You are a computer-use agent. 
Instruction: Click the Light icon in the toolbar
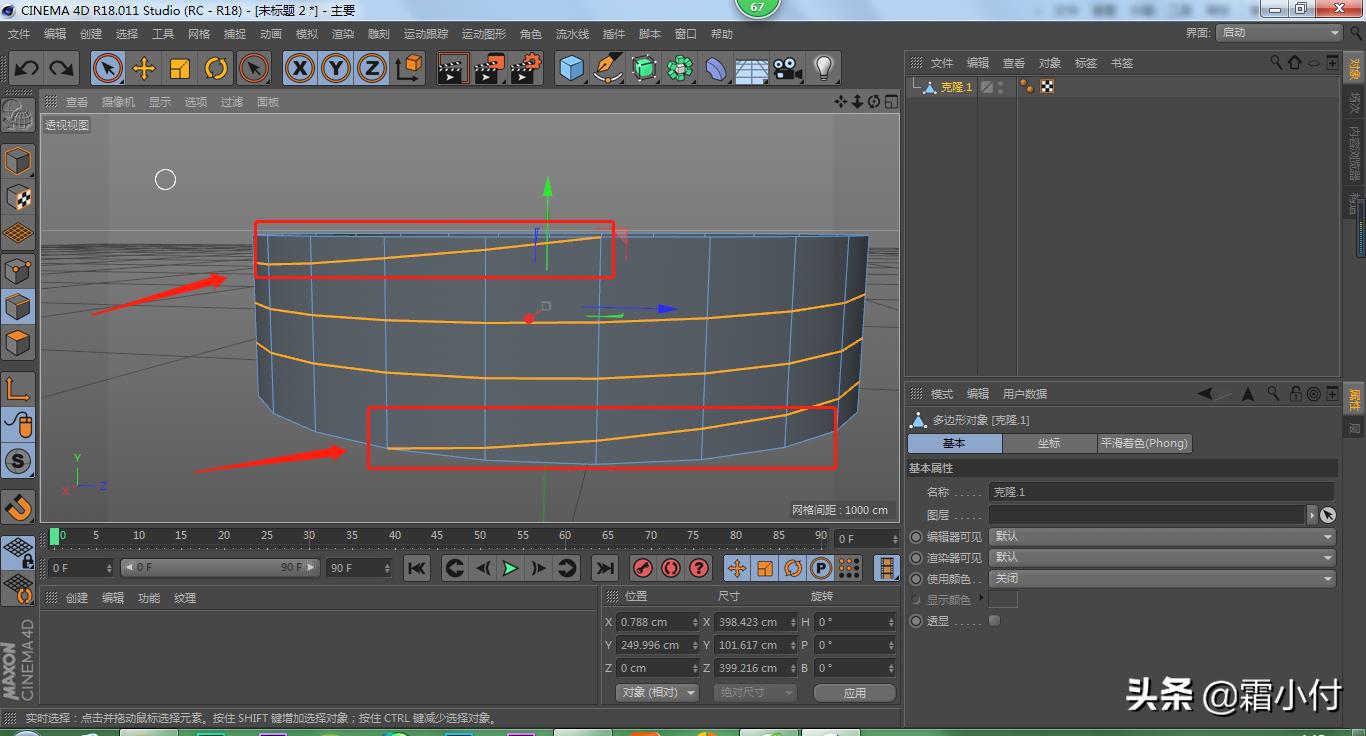pos(822,68)
